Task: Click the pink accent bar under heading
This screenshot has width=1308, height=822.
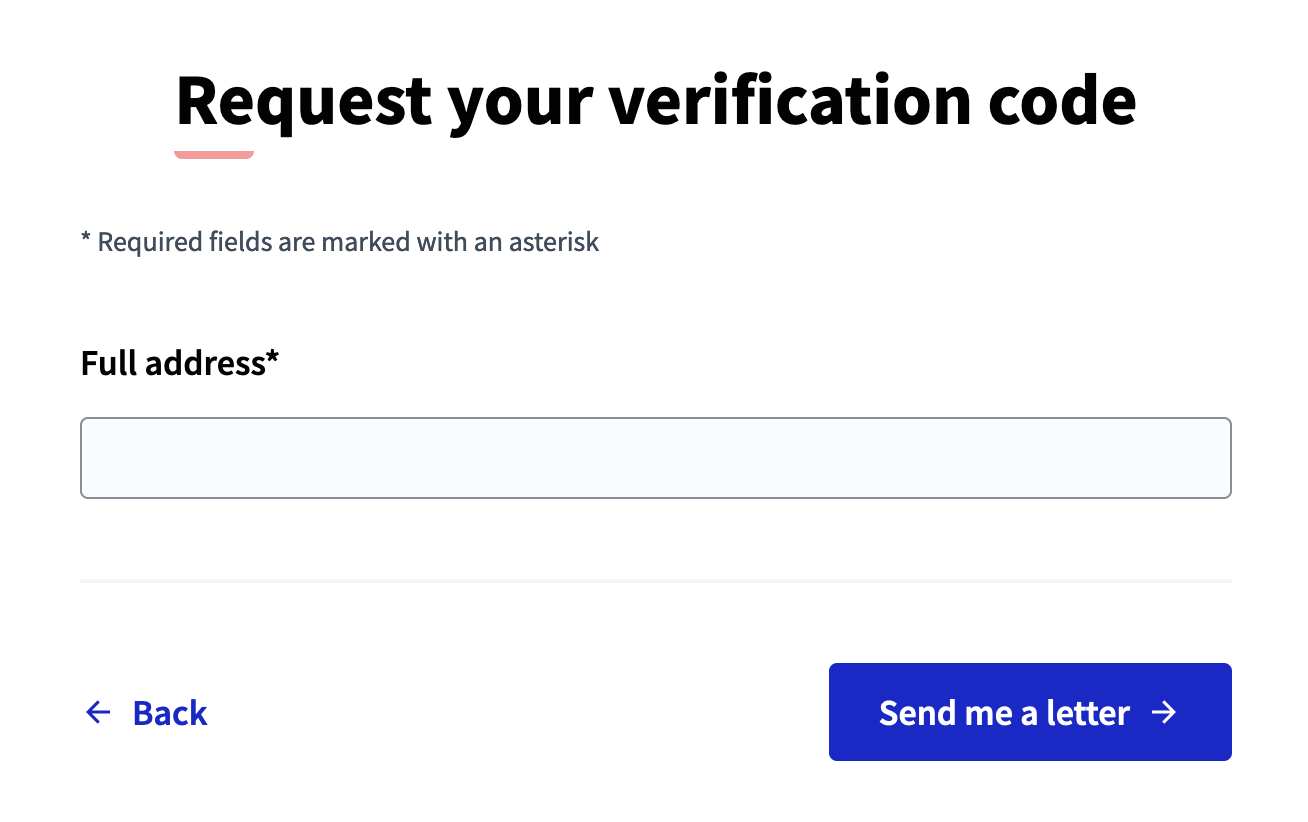Action: coord(214,154)
